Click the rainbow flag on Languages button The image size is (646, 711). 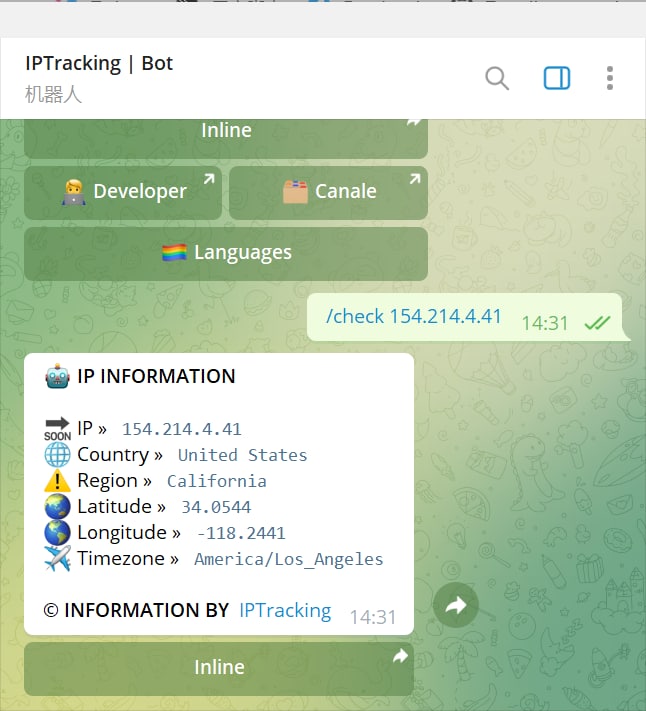[174, 253]
